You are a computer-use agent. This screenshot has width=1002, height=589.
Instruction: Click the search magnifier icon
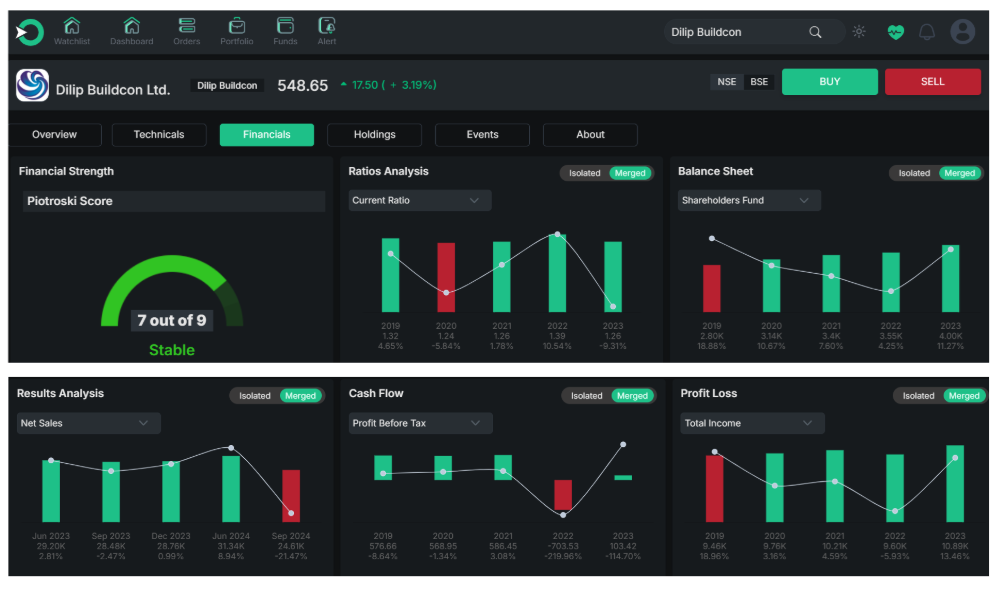click(815, 32)
